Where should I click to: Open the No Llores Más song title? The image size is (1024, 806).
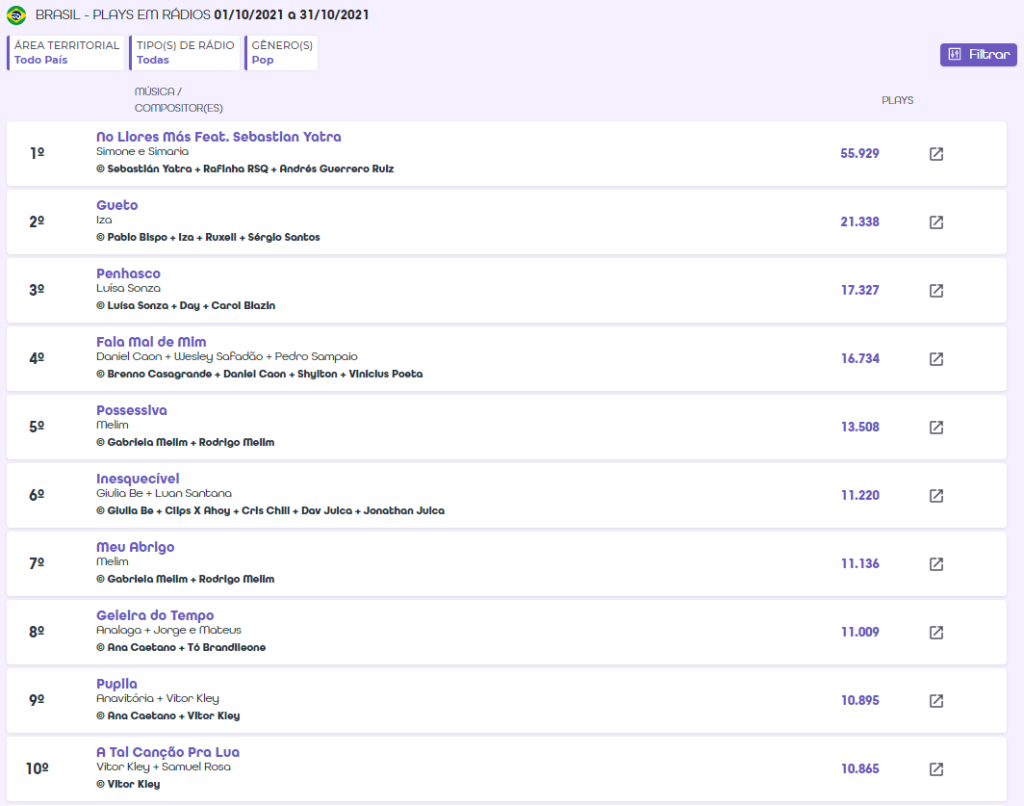pos(218,137)
